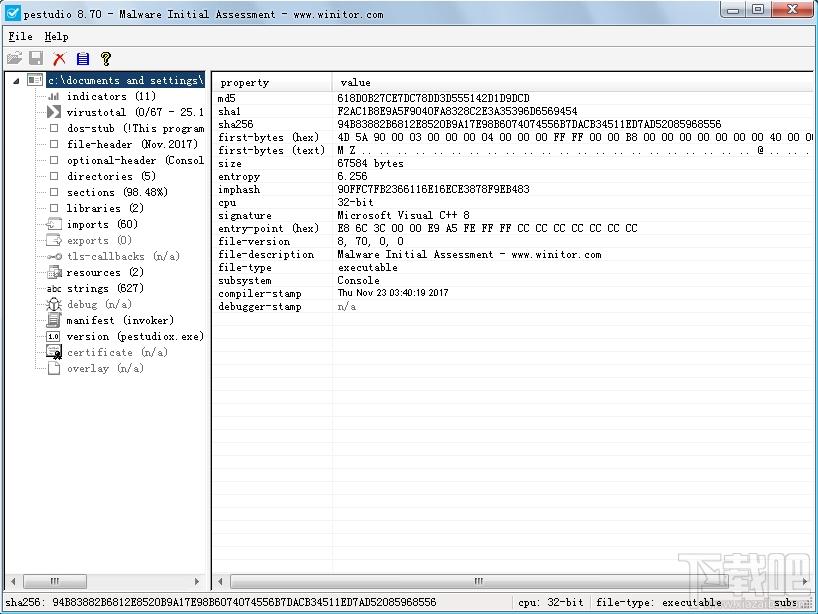Click the details panel horizontal scrollbar thumb
The image size is (818, 614).
[x=478, y=581]
